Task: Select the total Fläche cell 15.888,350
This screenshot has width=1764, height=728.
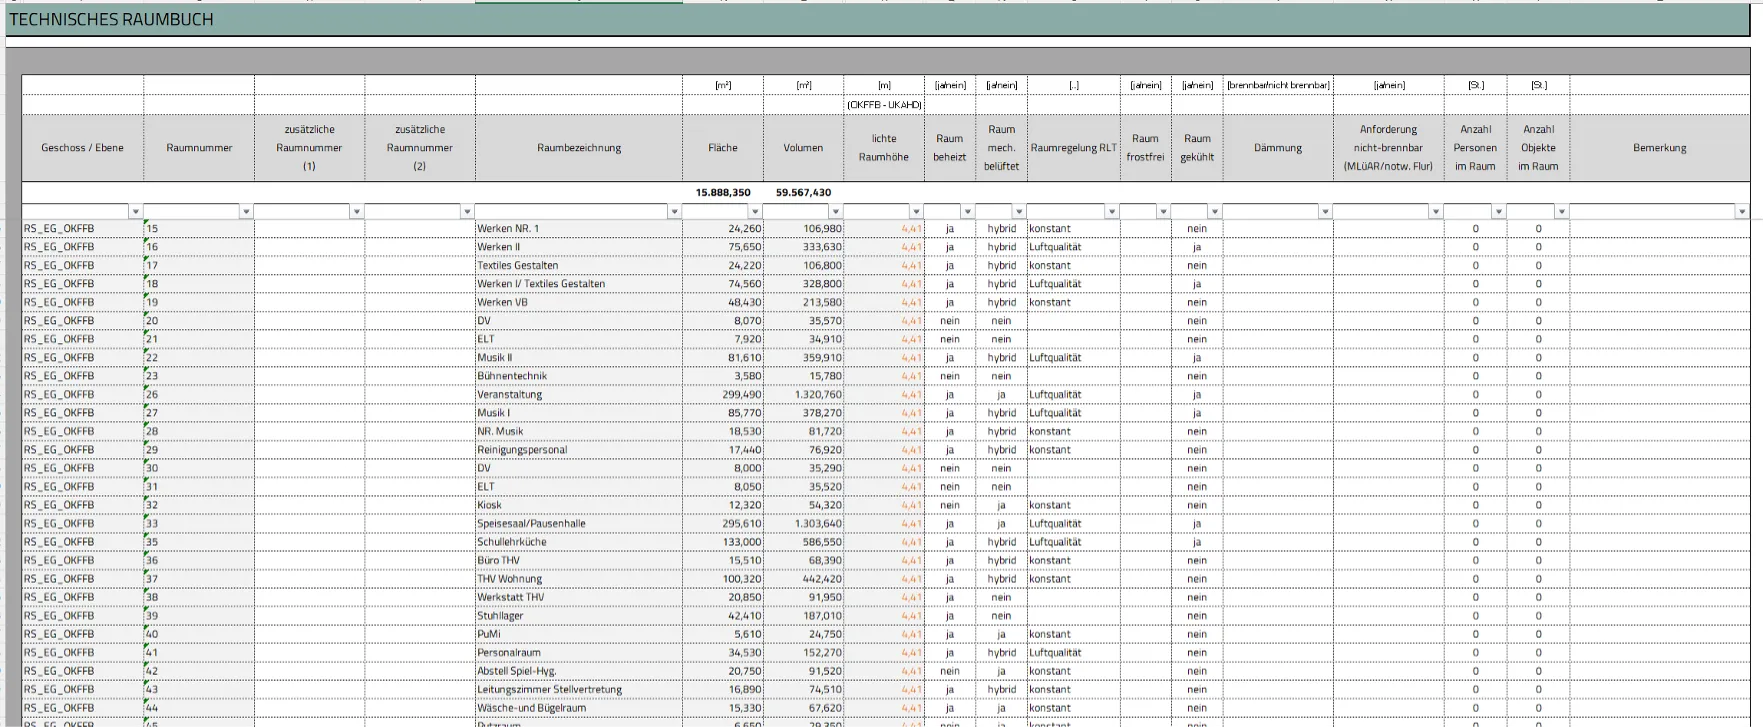Action: click(x=723, y=193)
